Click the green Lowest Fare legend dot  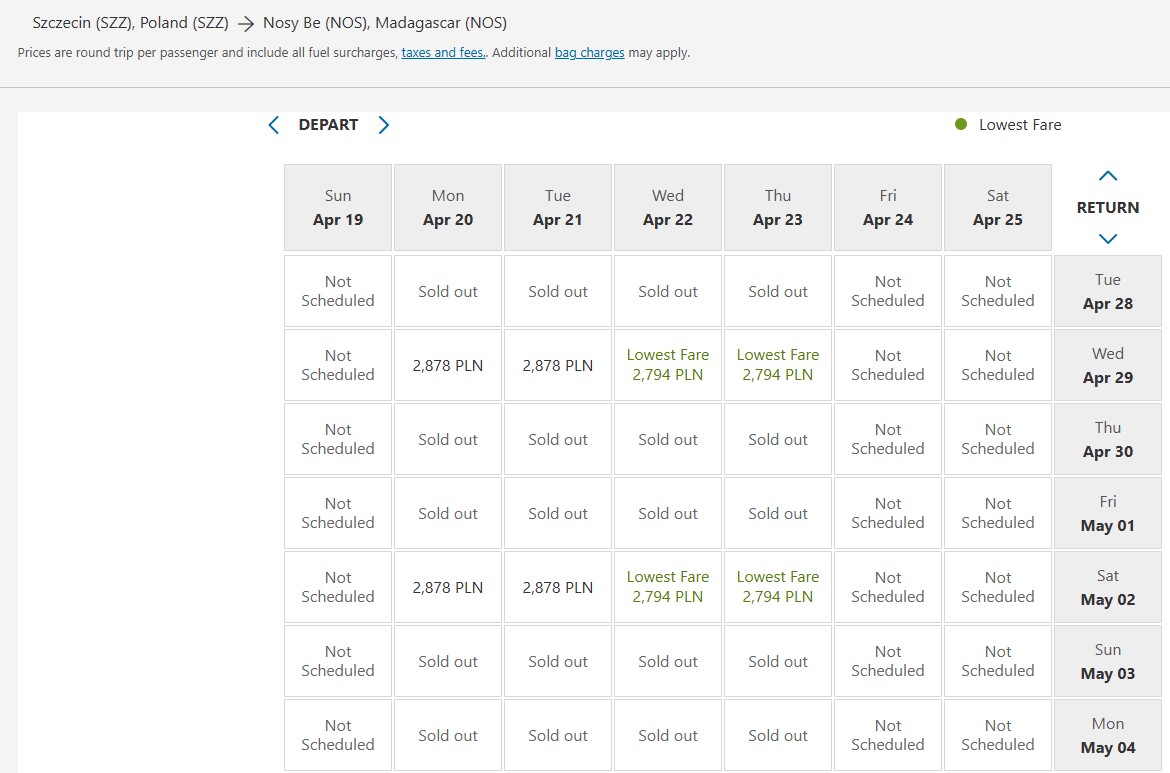[961, 125]
